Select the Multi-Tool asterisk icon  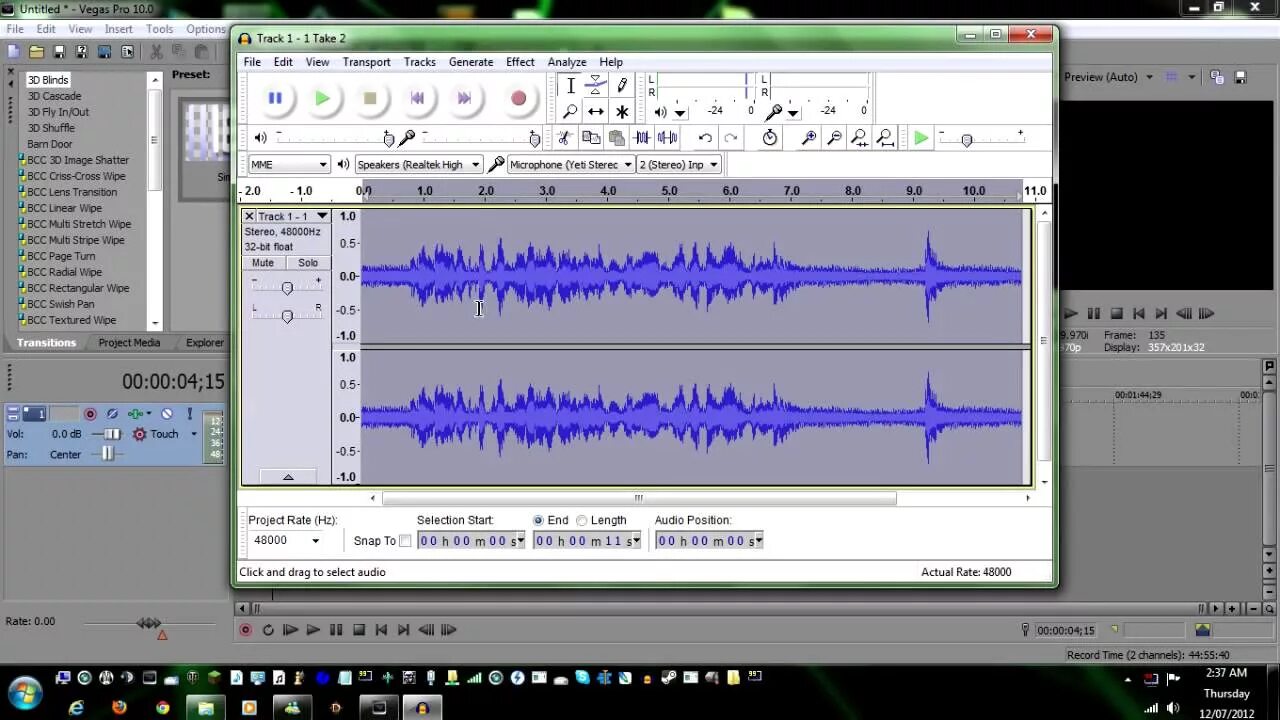coord(621,112)
